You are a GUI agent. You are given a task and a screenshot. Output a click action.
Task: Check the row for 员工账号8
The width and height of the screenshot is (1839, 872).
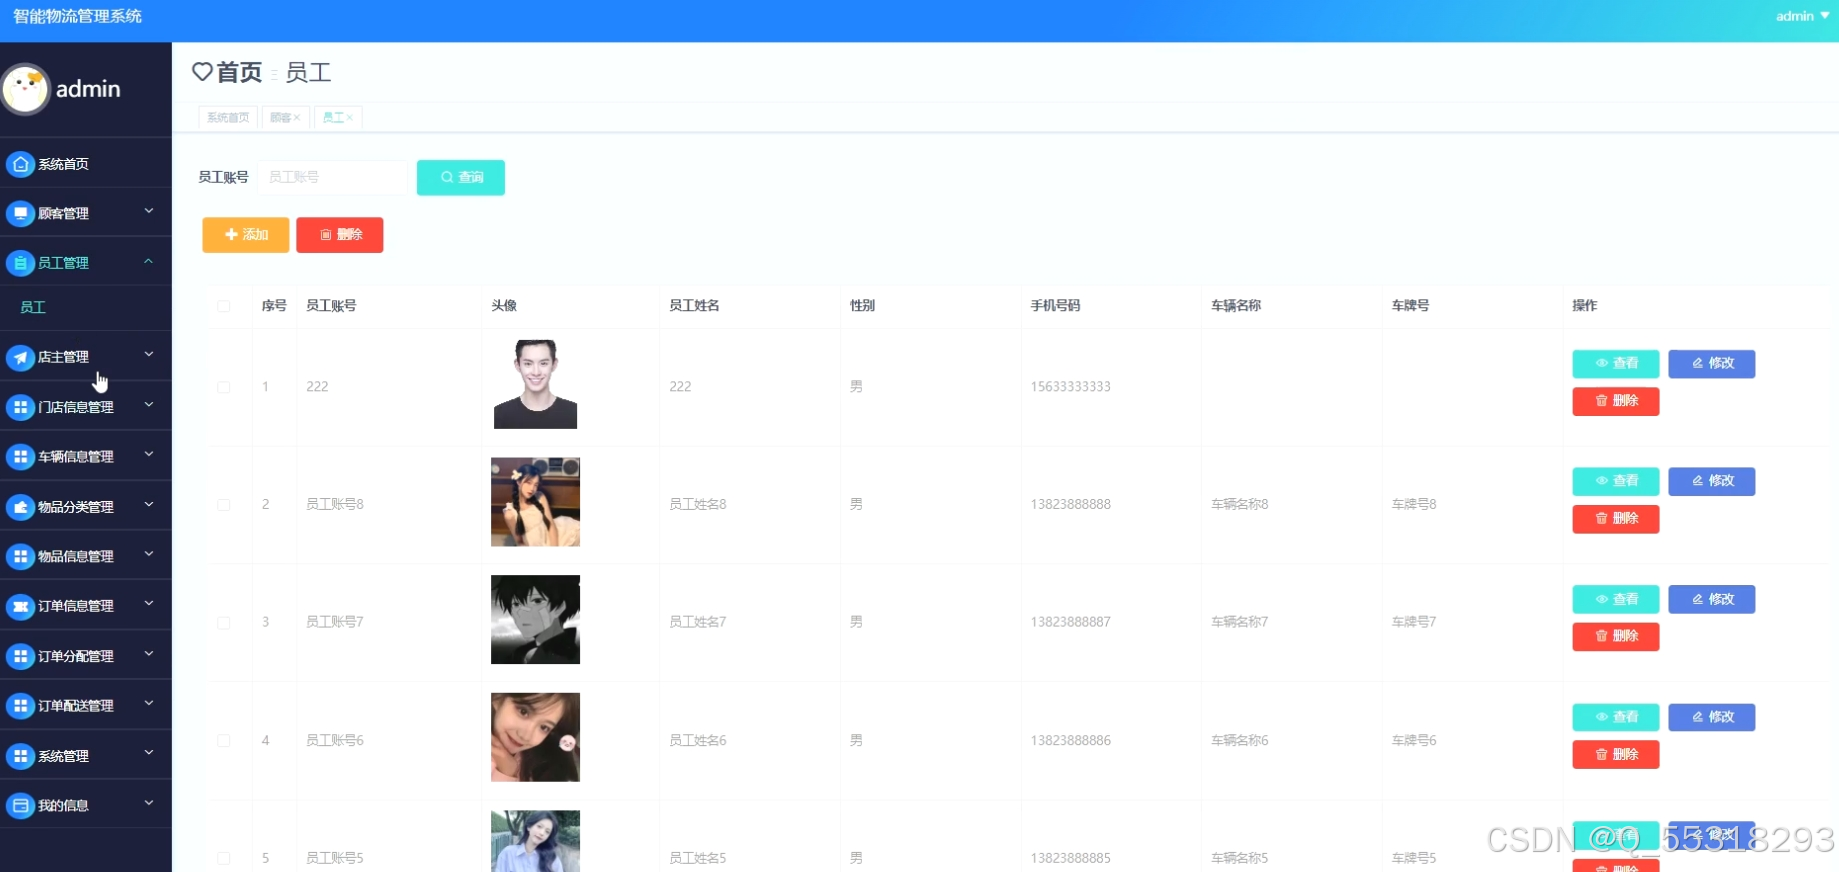point(224,505)
